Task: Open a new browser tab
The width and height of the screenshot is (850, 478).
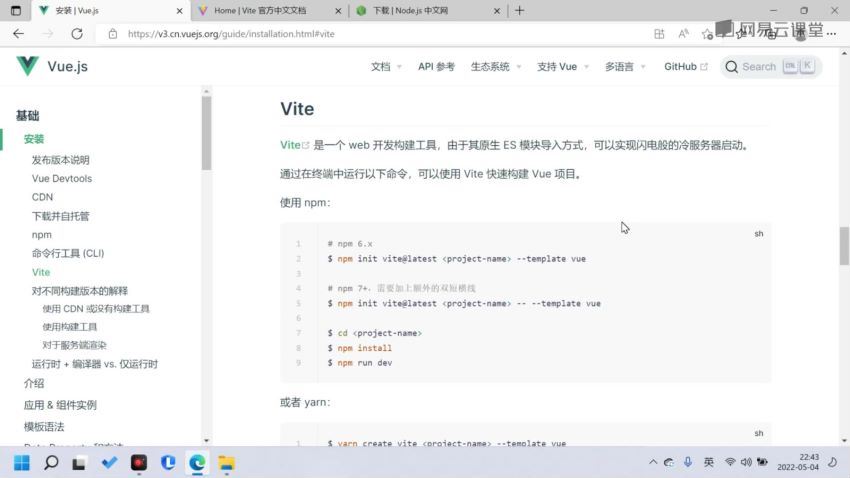Action: (x=519, y=11)
